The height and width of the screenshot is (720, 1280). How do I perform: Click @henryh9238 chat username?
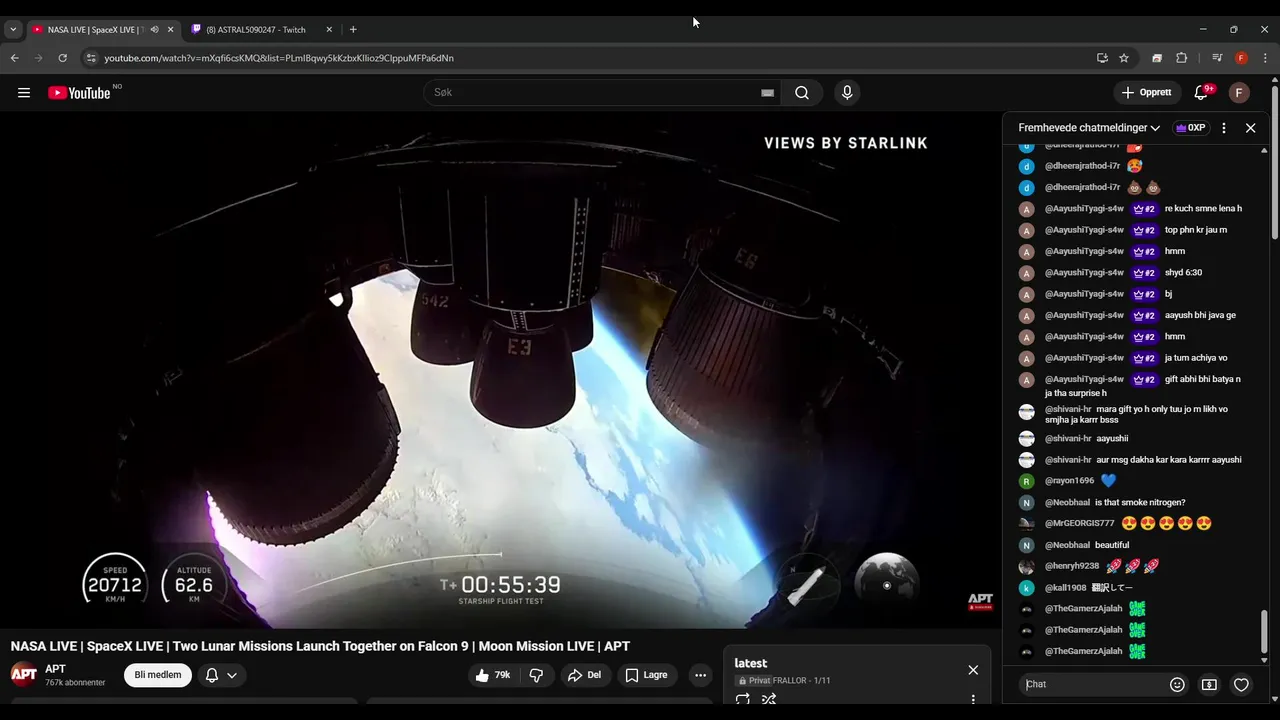(x=1072, y=566)
